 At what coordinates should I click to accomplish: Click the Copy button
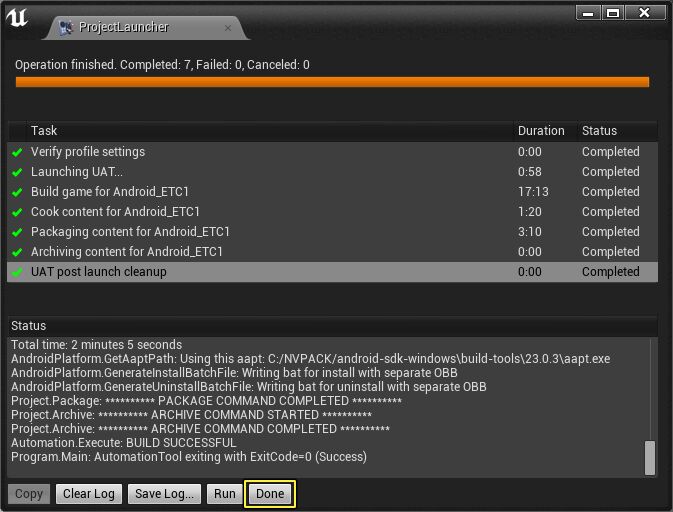[29, 494]
